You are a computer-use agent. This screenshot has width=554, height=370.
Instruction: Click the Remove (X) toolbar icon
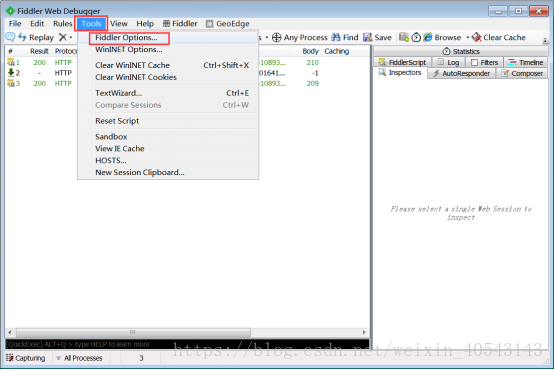(x=63, y=37)
